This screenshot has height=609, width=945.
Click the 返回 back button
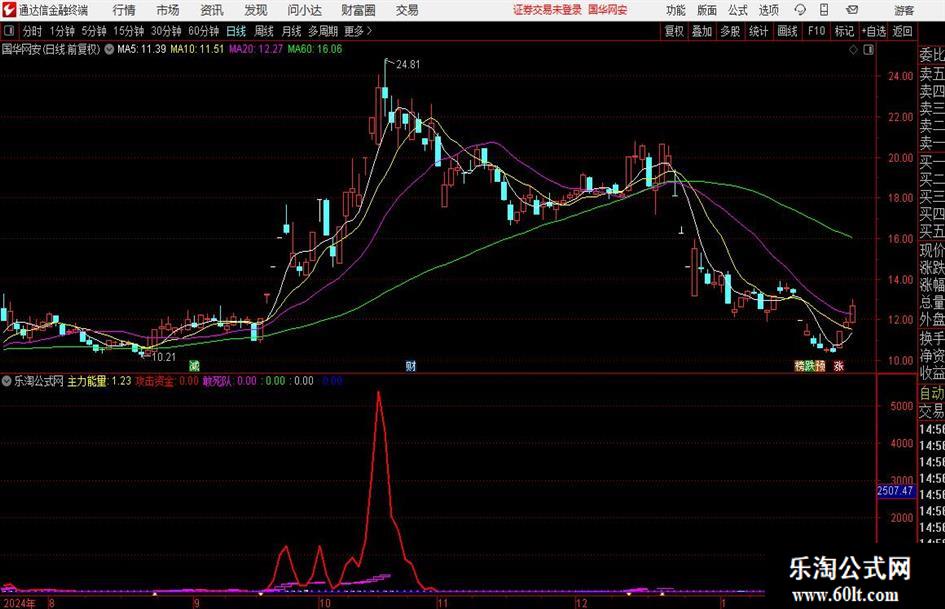coord(902,31)
